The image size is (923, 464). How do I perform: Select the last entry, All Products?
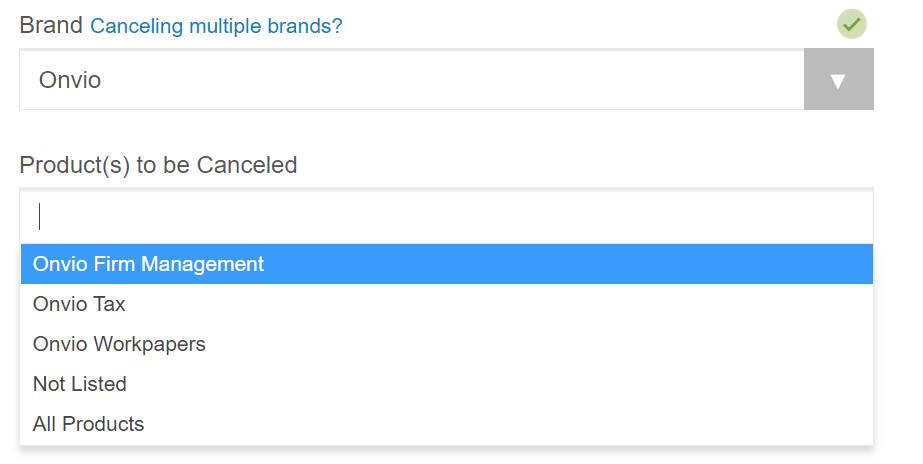(88, 424)
